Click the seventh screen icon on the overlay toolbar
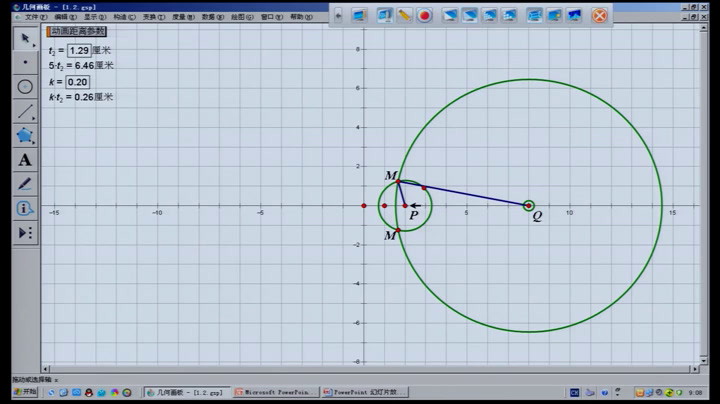This screenshot has width=720, height=404. [490, 16]
